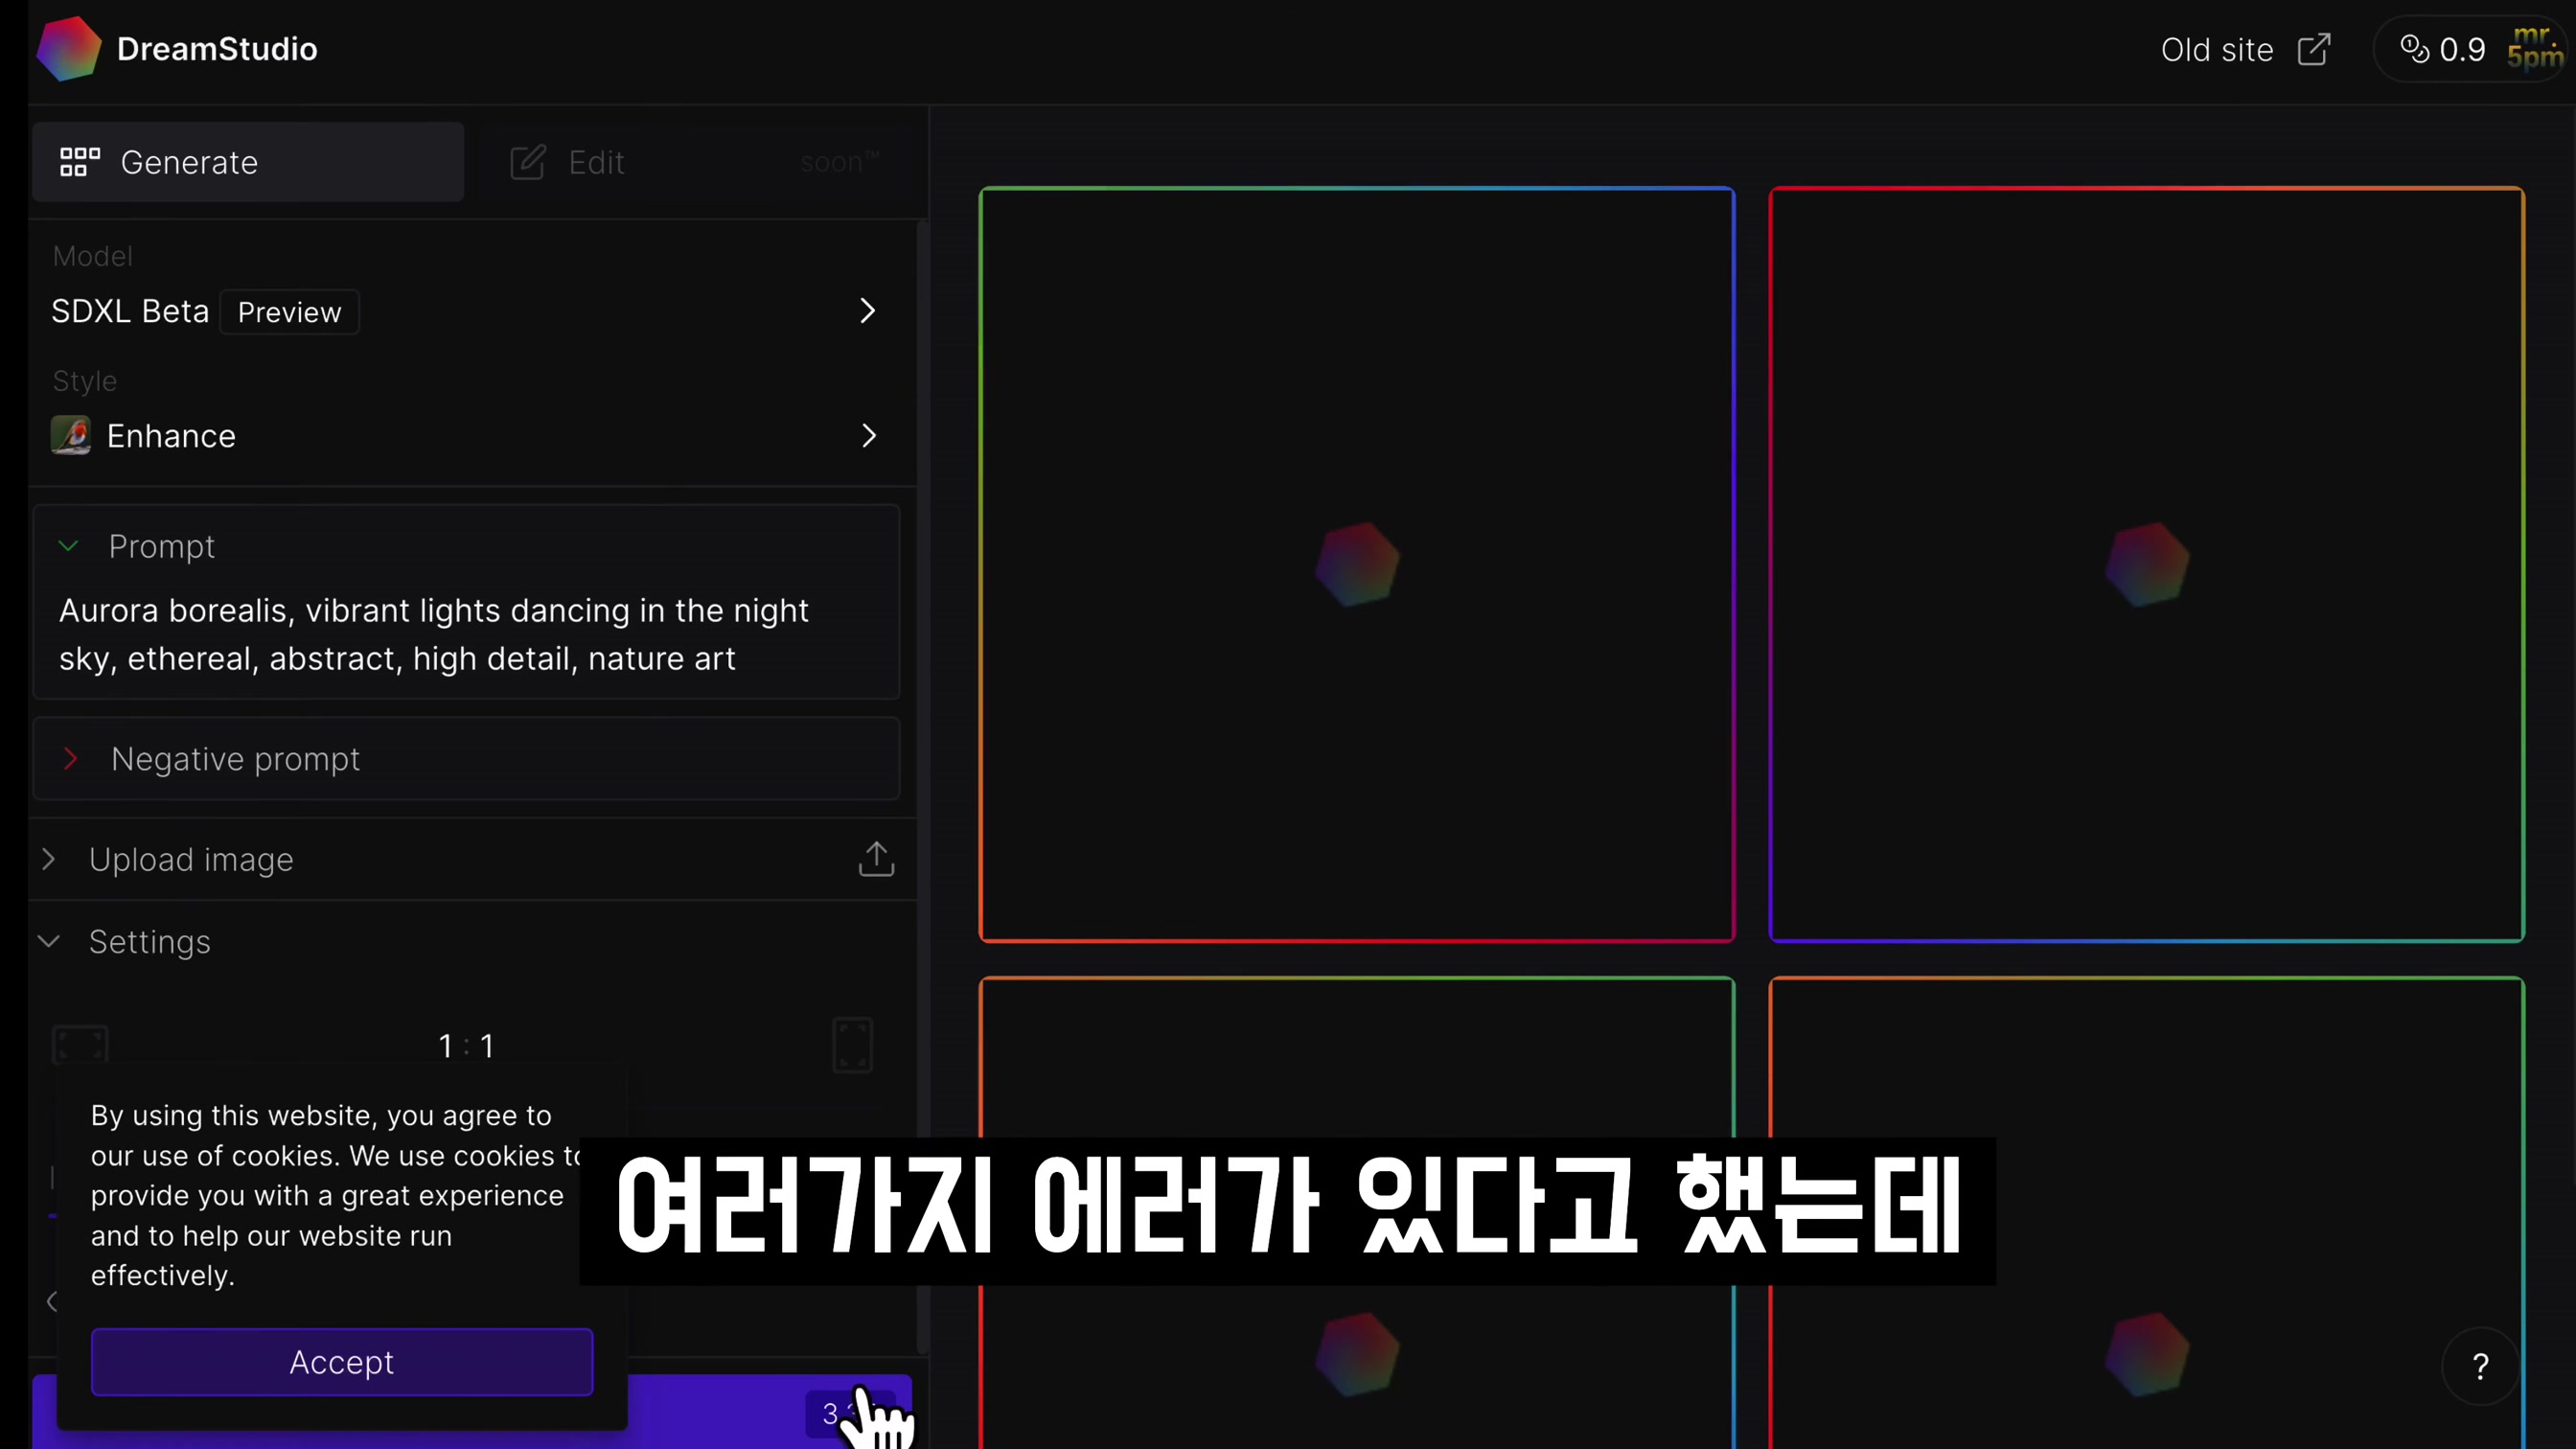The height and width of the screenshot is (1449, 2576).
Task: Click the Style label text
Action: 85,381
